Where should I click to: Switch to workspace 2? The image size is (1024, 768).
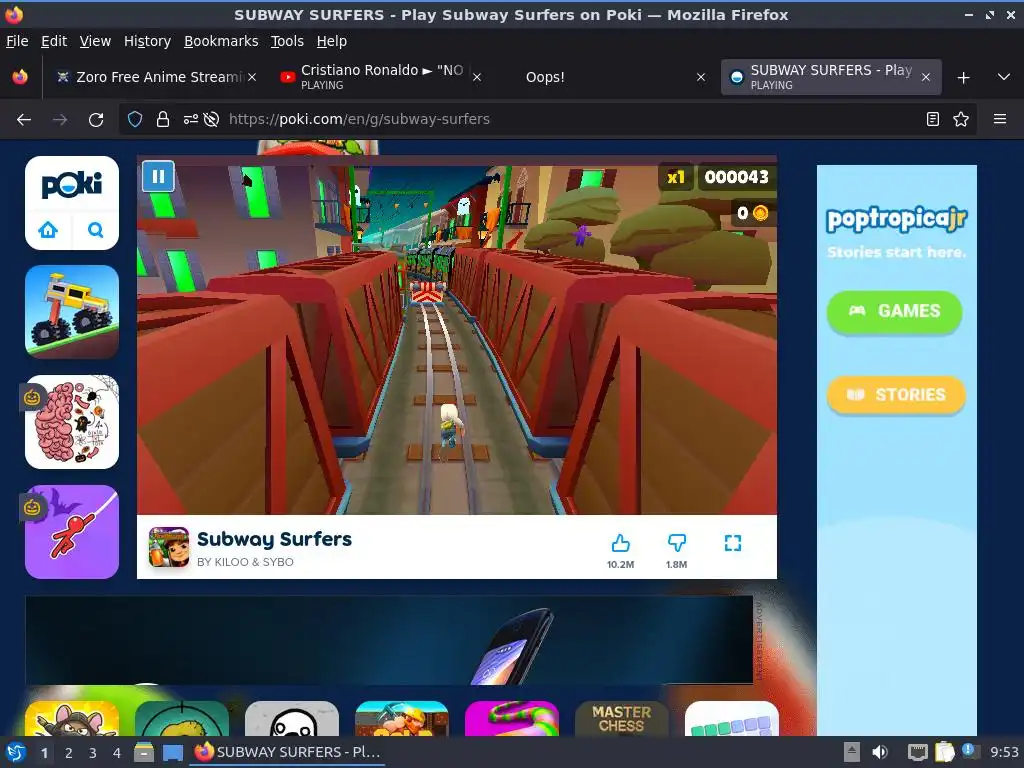[69, 753]
